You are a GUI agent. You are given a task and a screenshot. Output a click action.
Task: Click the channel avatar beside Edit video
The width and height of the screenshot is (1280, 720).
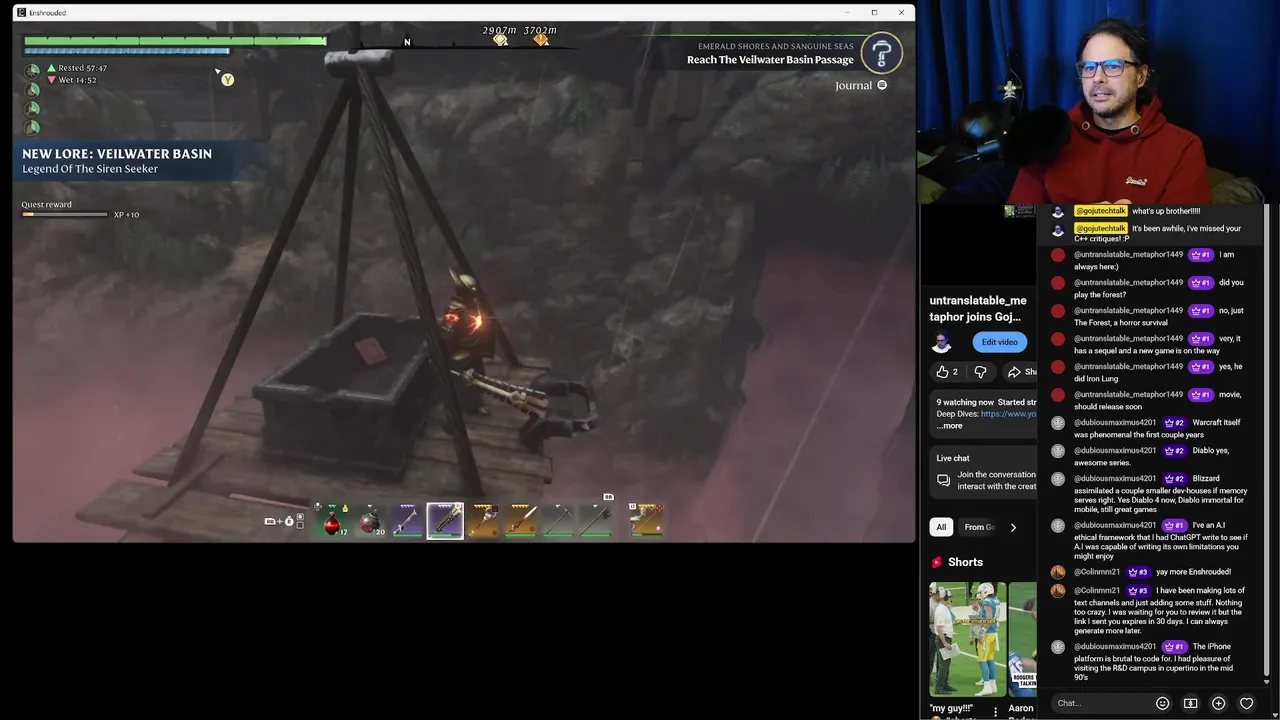coord(942,343)
